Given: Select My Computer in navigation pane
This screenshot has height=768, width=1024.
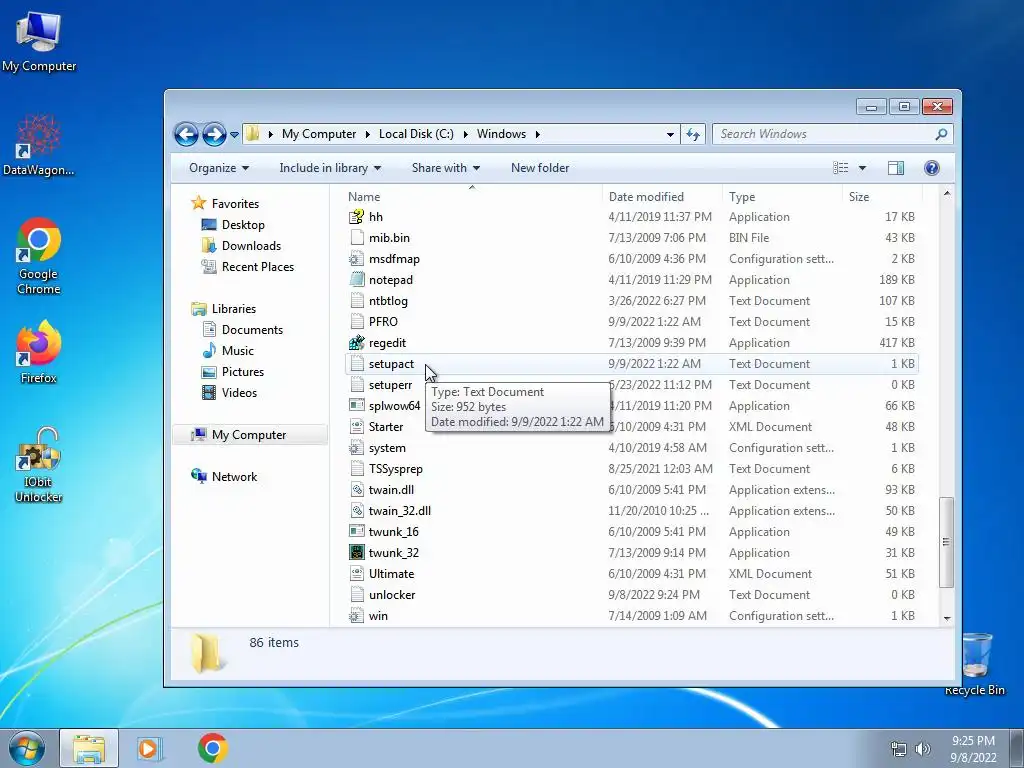Looking at the screenshot, I should [249, 435].
